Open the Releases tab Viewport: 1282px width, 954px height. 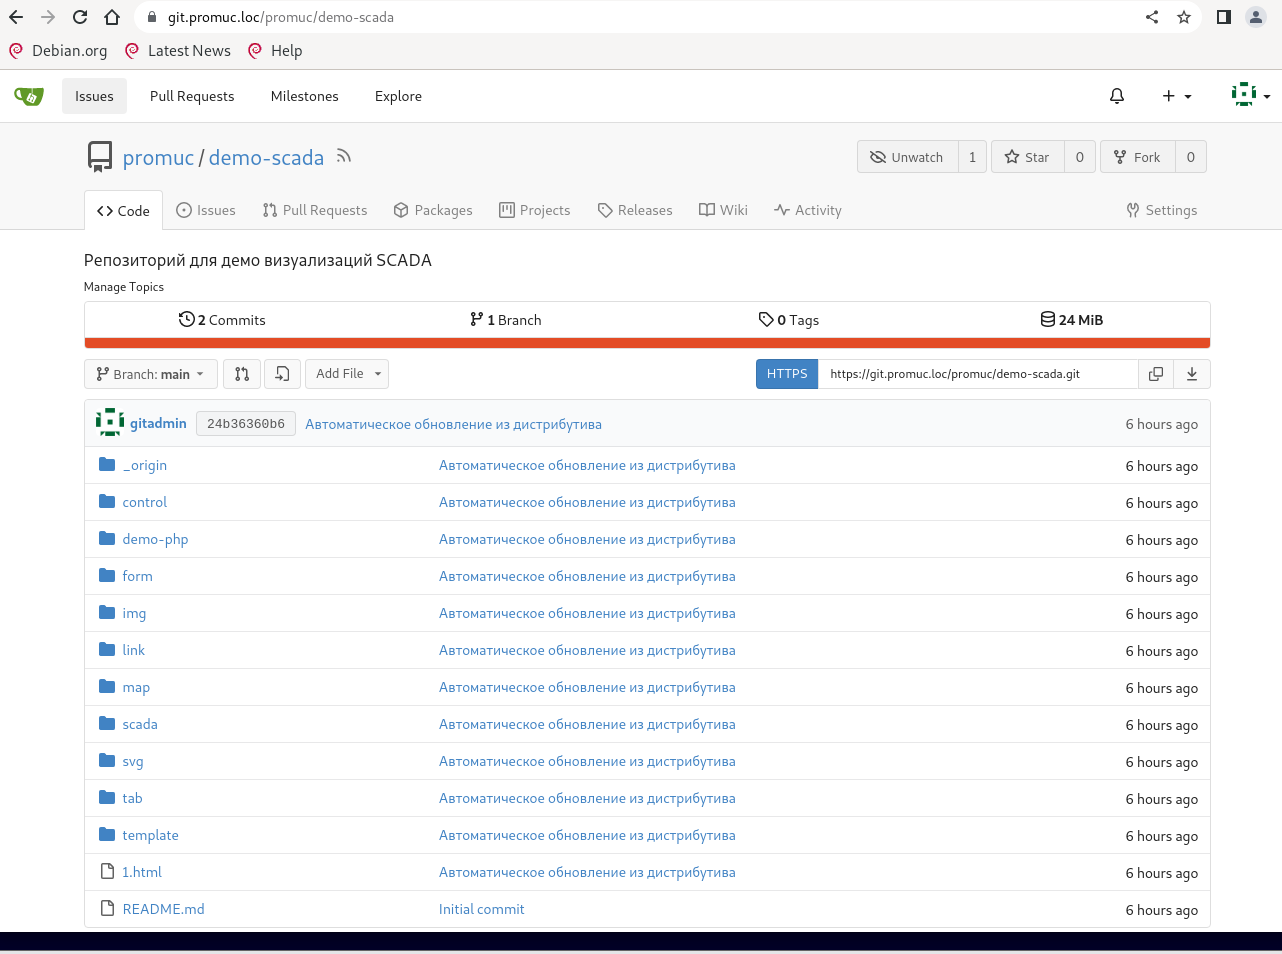tap(635, 210)
